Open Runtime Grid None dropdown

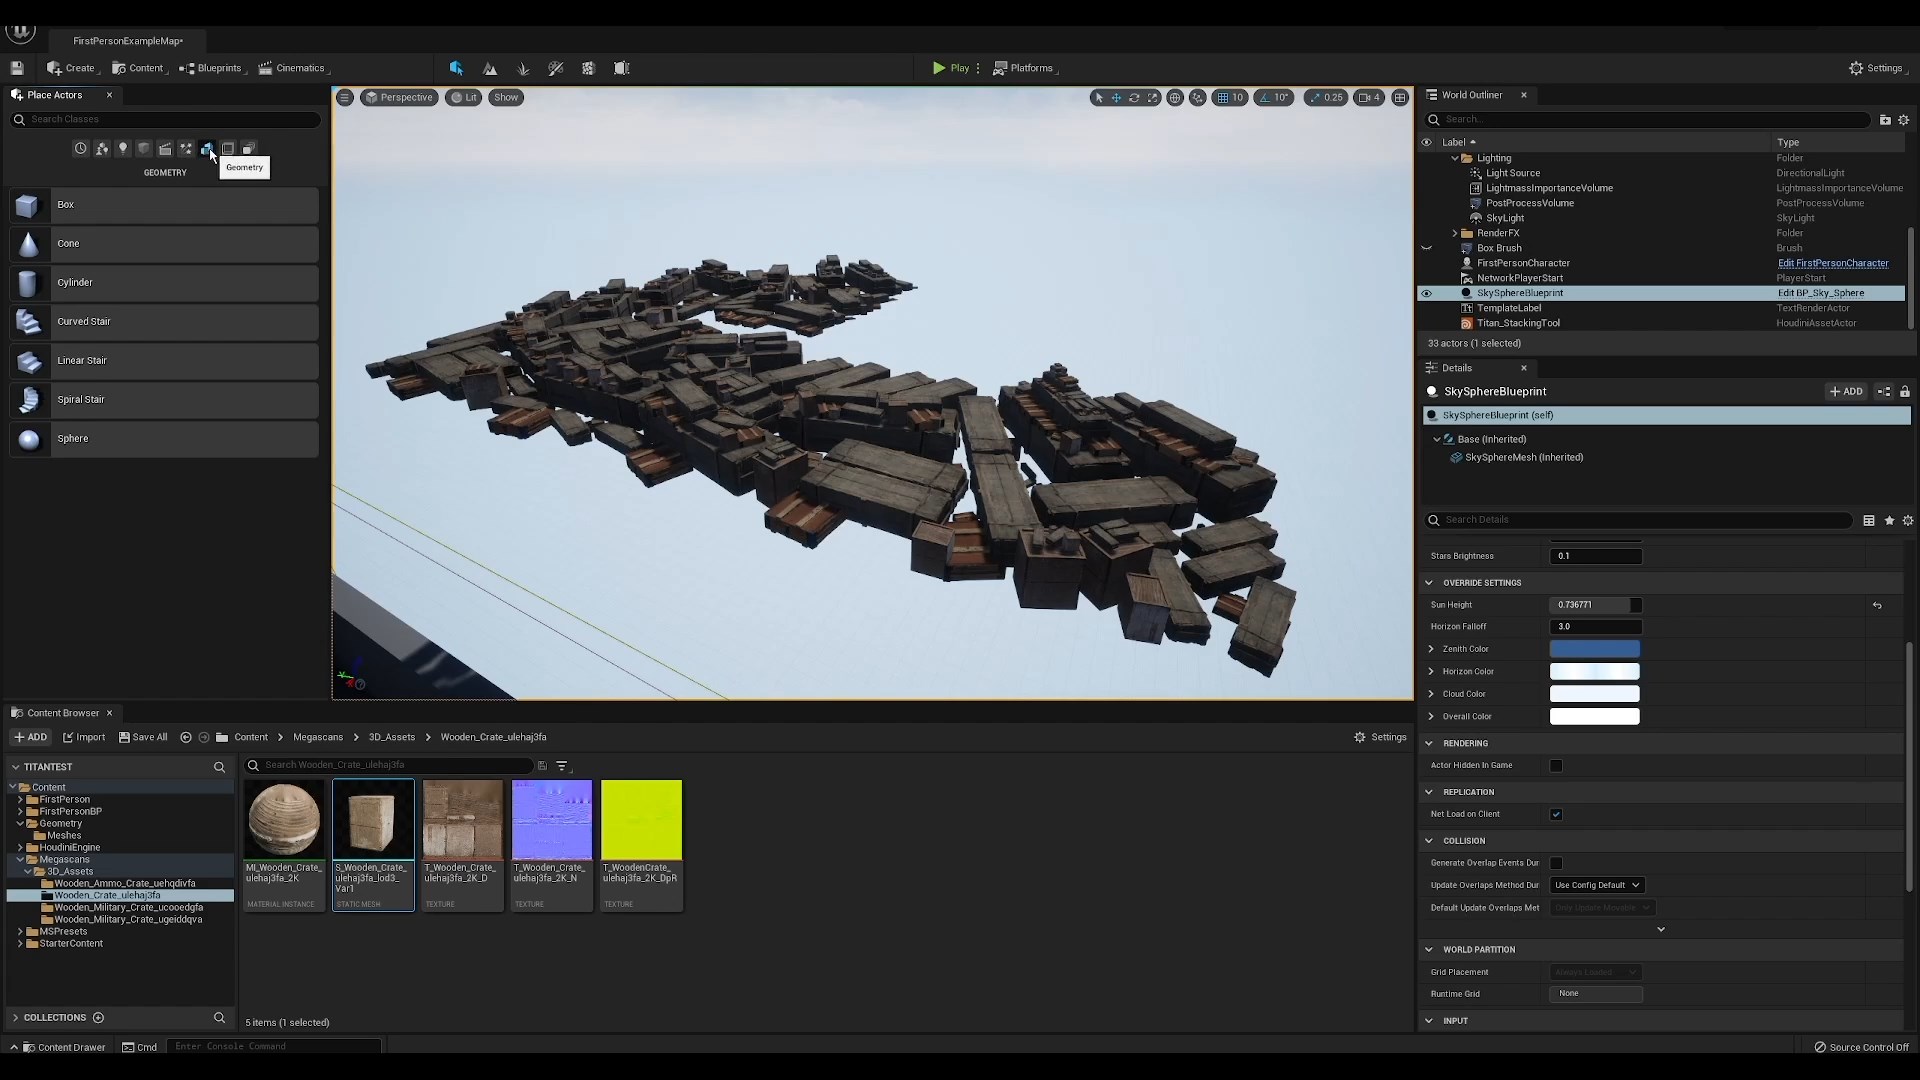click(x=1596, y=994)
